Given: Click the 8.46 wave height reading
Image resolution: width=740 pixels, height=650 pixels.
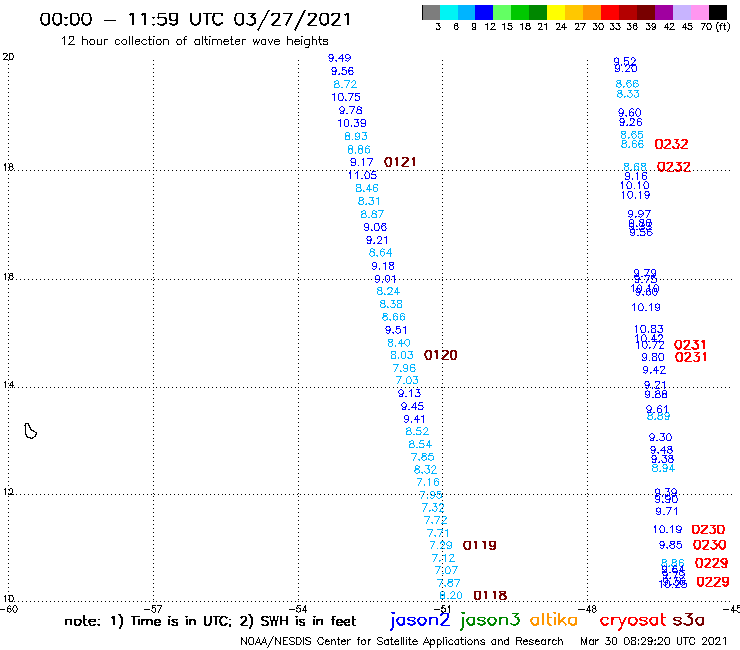Looking at the screenshot, I should coord(367,188).
